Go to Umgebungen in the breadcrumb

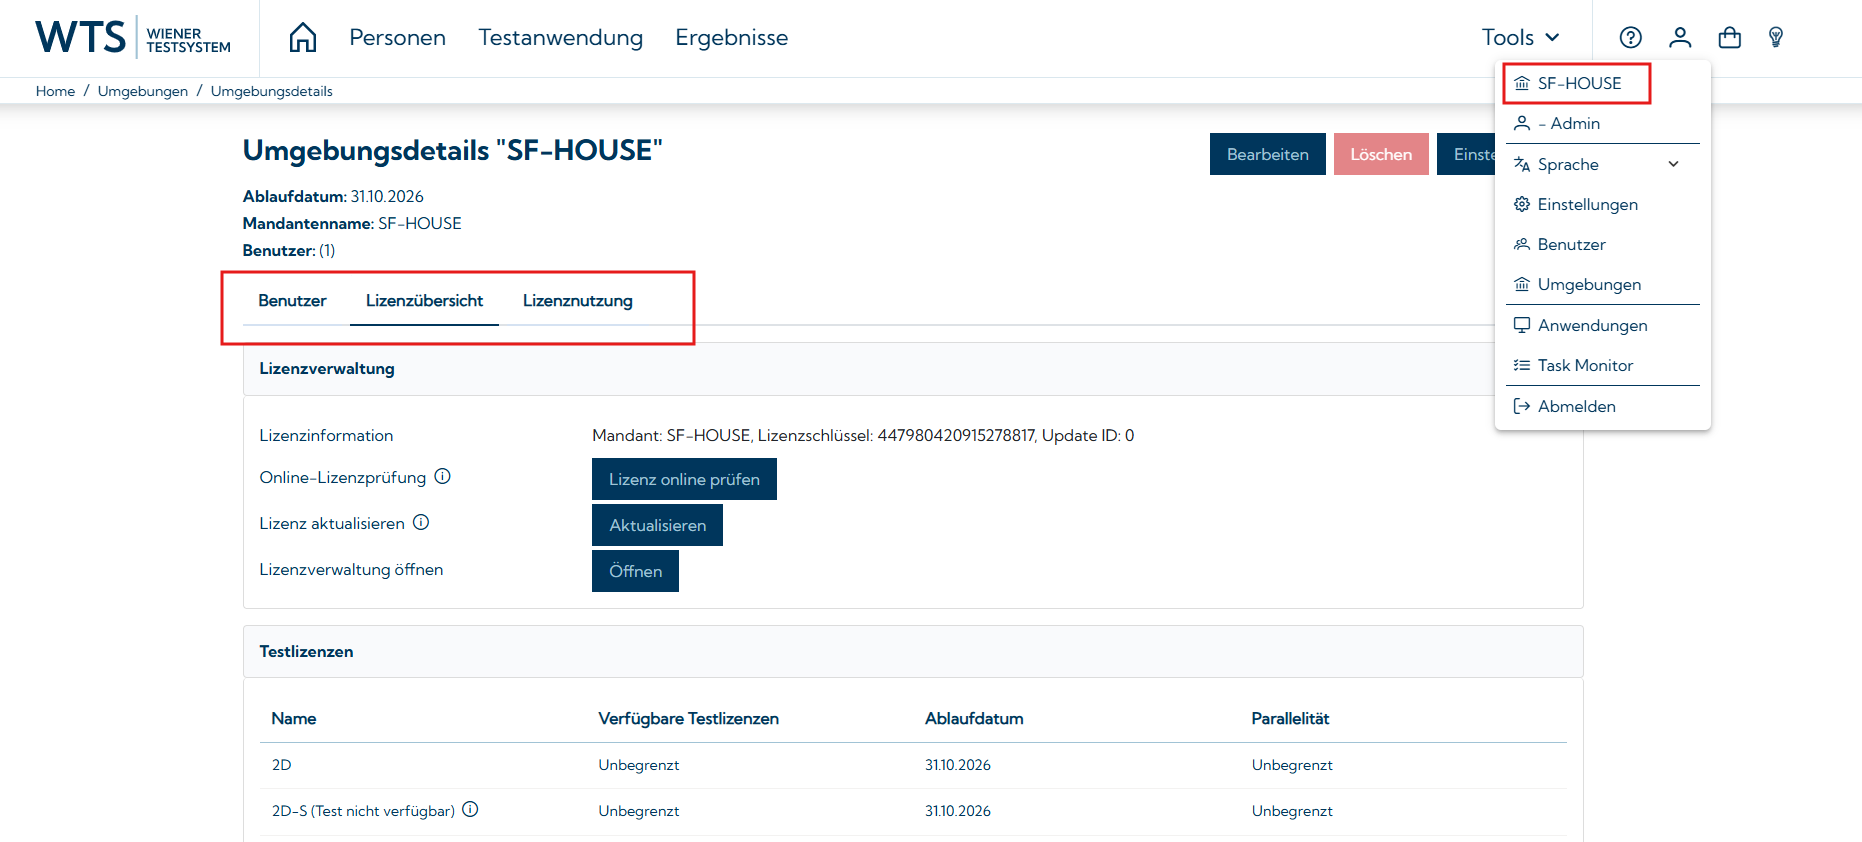[143, 91]
